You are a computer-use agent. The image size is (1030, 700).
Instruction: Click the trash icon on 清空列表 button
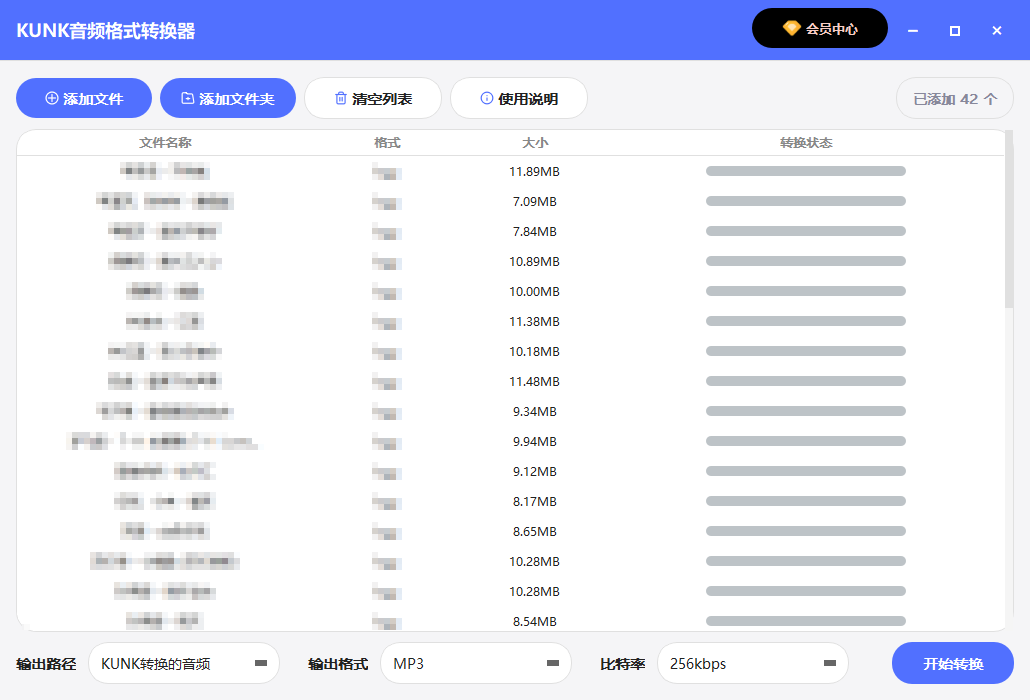341,98
